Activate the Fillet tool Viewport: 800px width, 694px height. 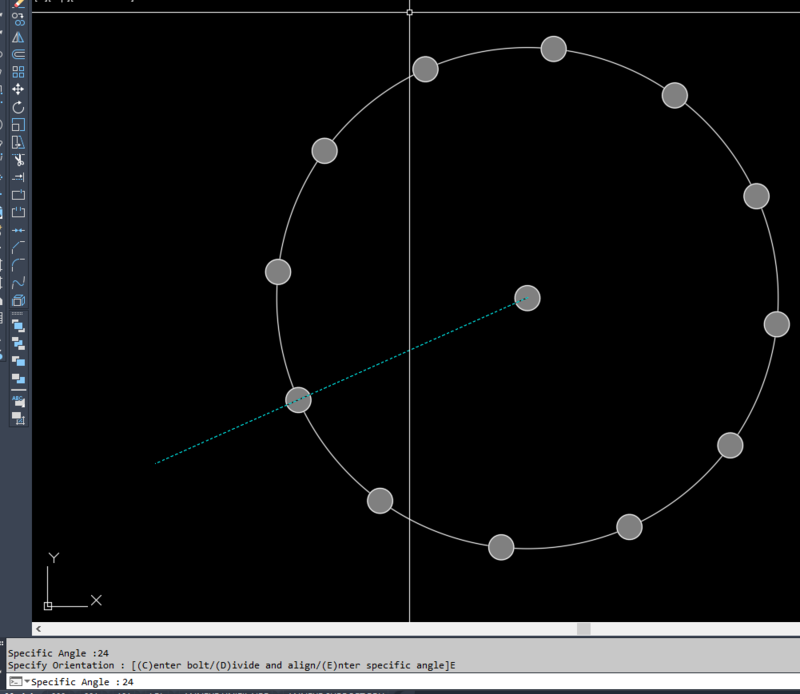click(18, 265)
